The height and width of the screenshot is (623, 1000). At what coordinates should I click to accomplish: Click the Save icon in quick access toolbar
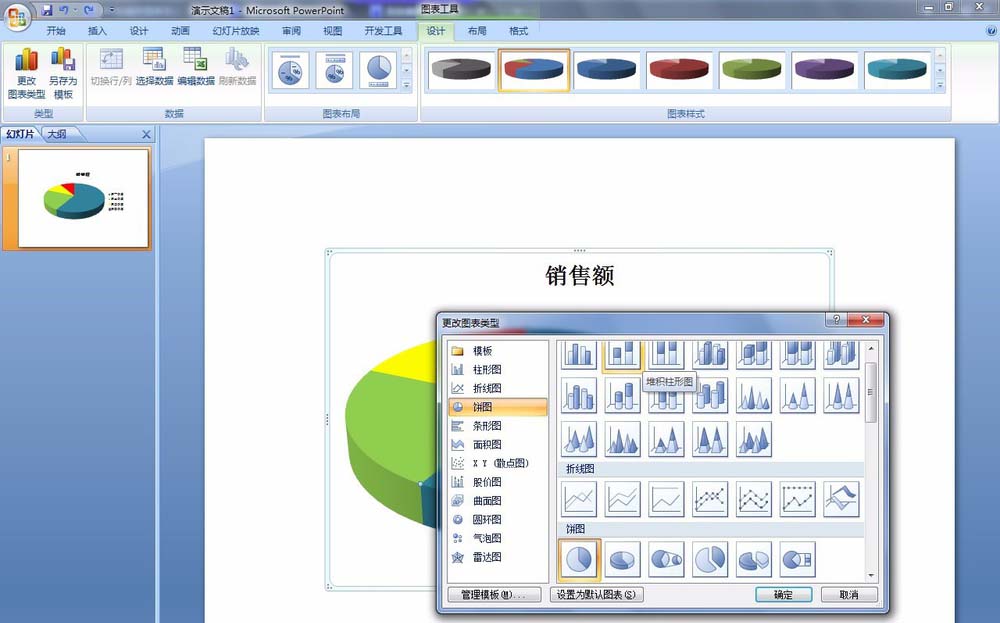(47, 10)
